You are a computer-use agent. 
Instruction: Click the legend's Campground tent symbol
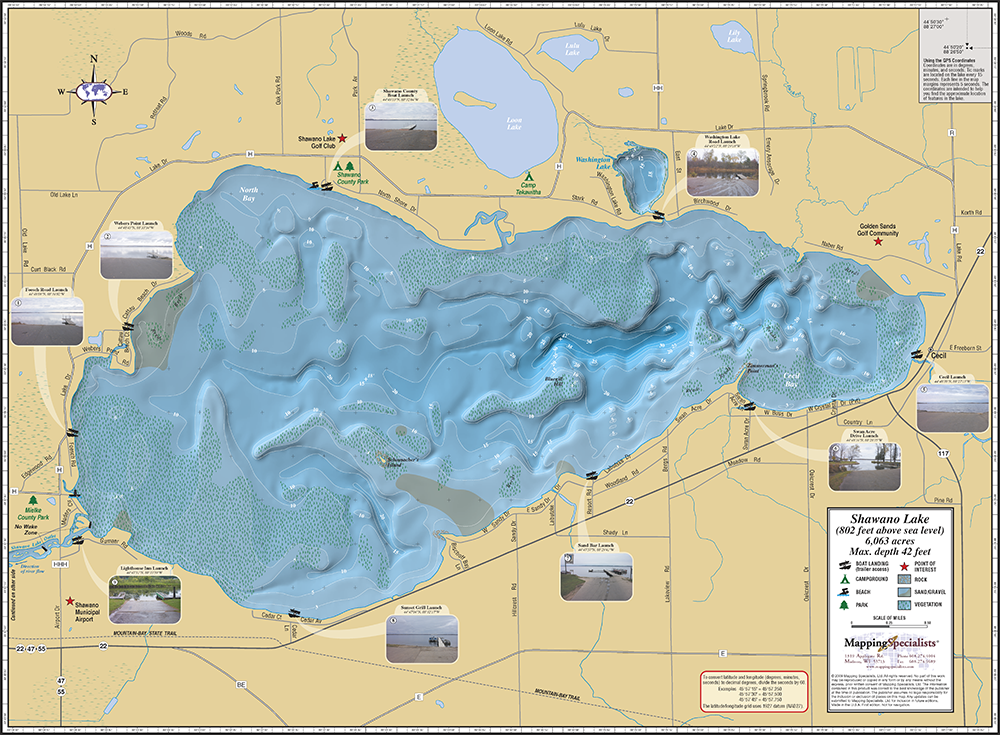[844, 579]
